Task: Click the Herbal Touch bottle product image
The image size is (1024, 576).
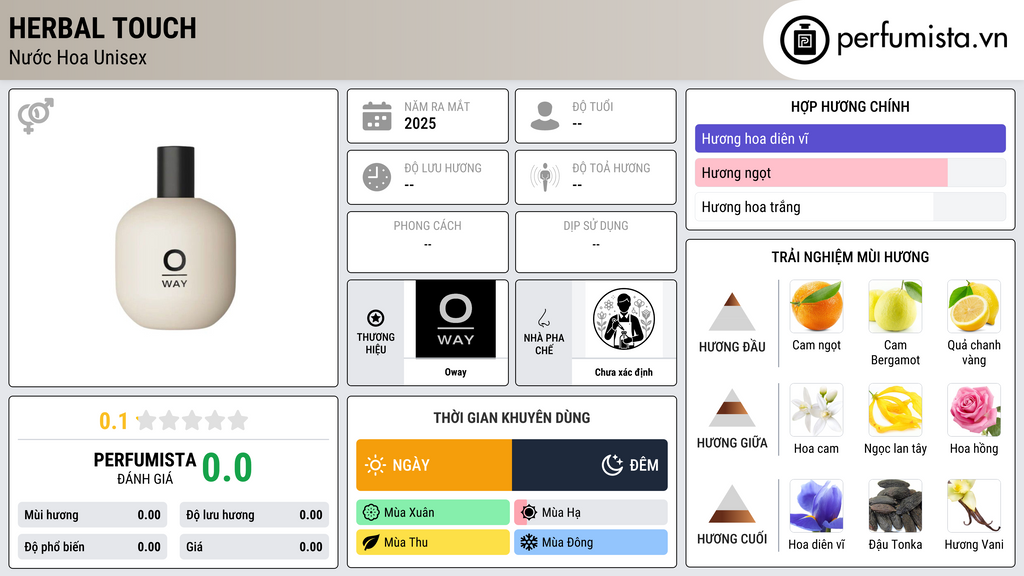Action: (x=175, y=238)
